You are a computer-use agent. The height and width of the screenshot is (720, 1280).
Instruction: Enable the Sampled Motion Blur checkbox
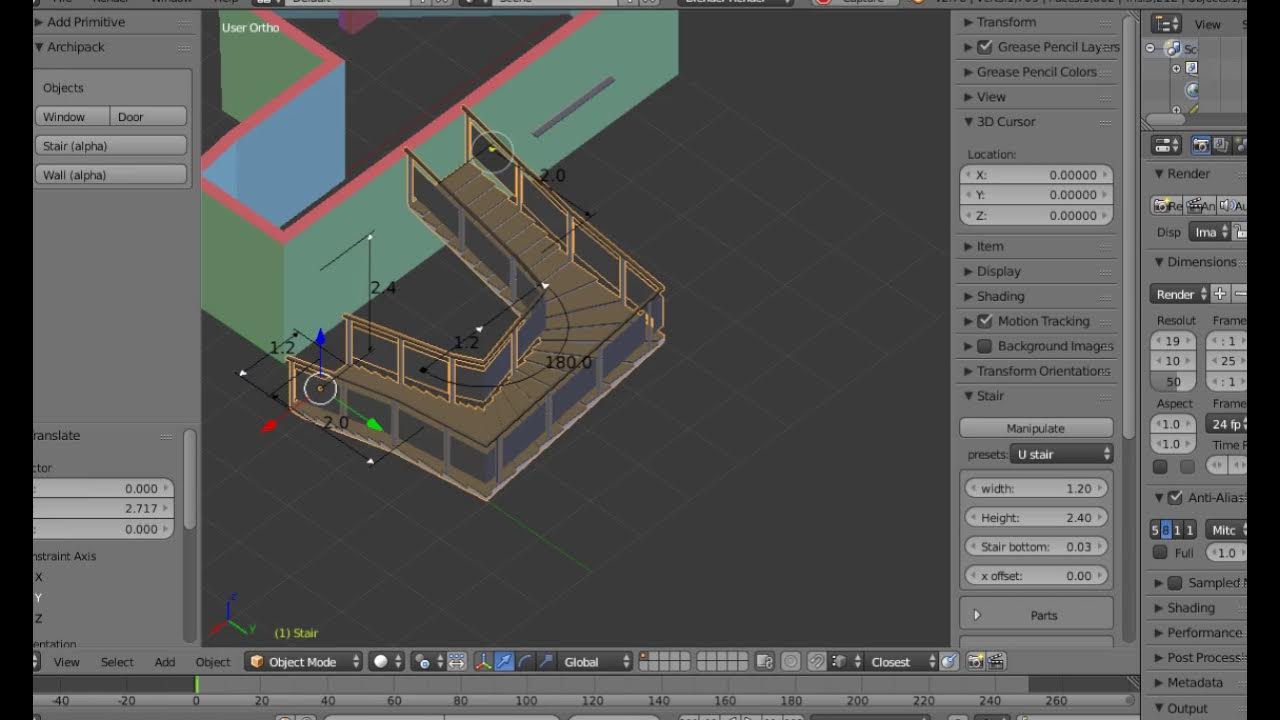tap(1175, 583)
